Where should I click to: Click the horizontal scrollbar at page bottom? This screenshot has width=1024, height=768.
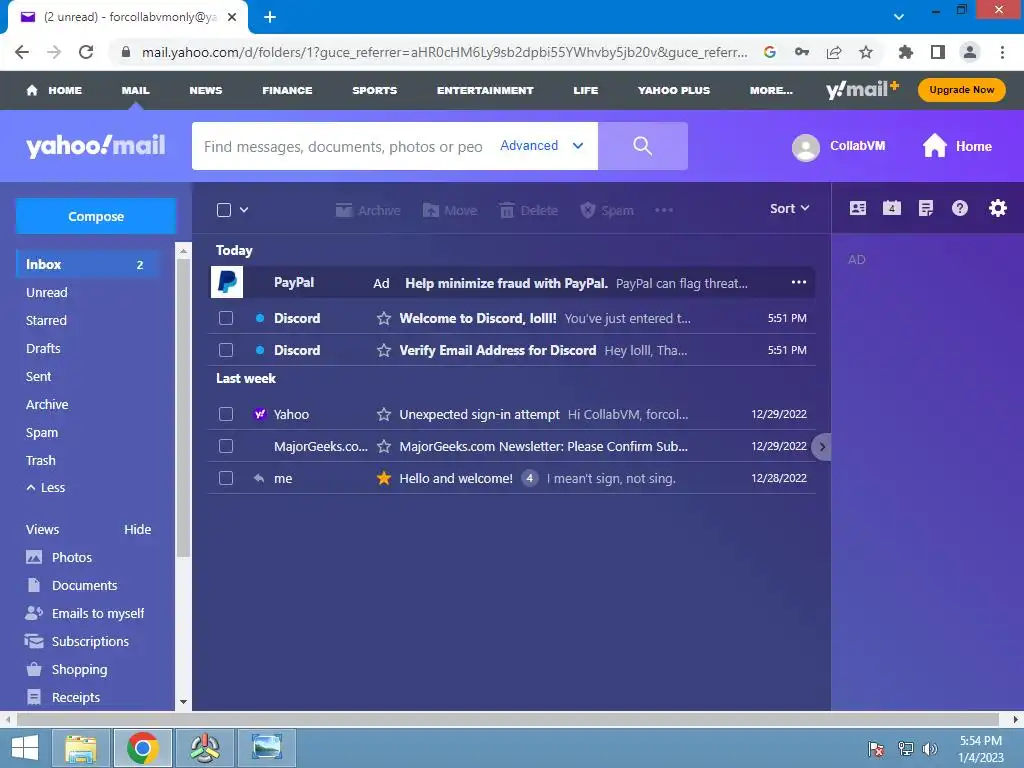click(x=508, y=719)
